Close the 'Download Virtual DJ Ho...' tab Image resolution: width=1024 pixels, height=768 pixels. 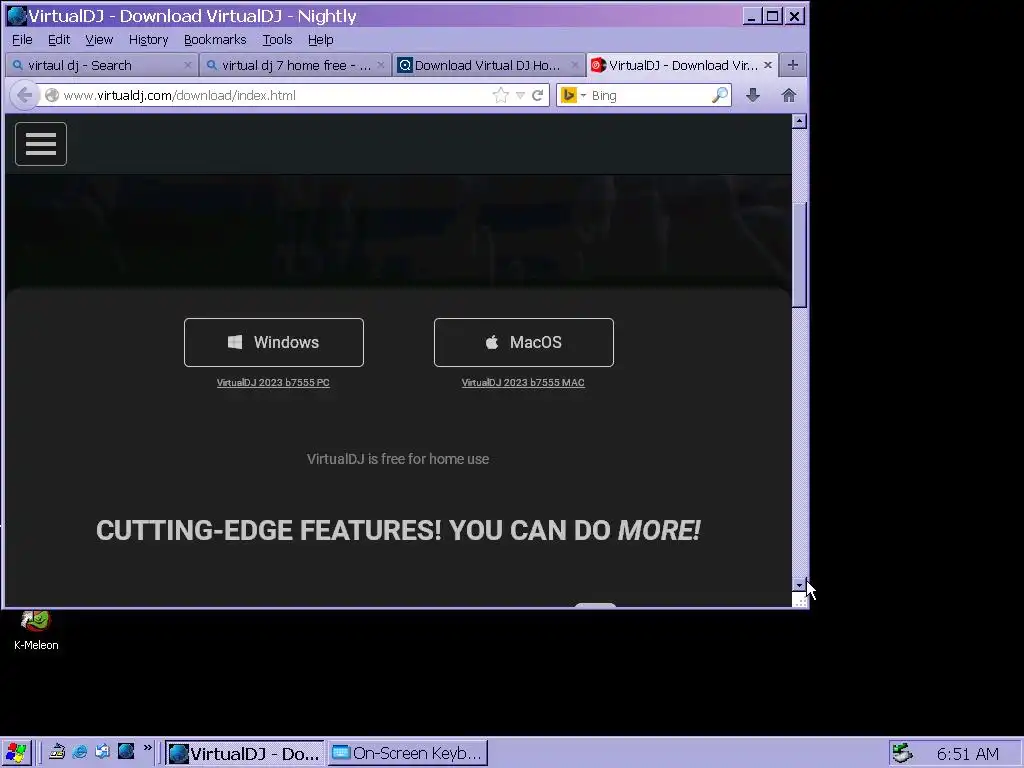tap(575, 65)
